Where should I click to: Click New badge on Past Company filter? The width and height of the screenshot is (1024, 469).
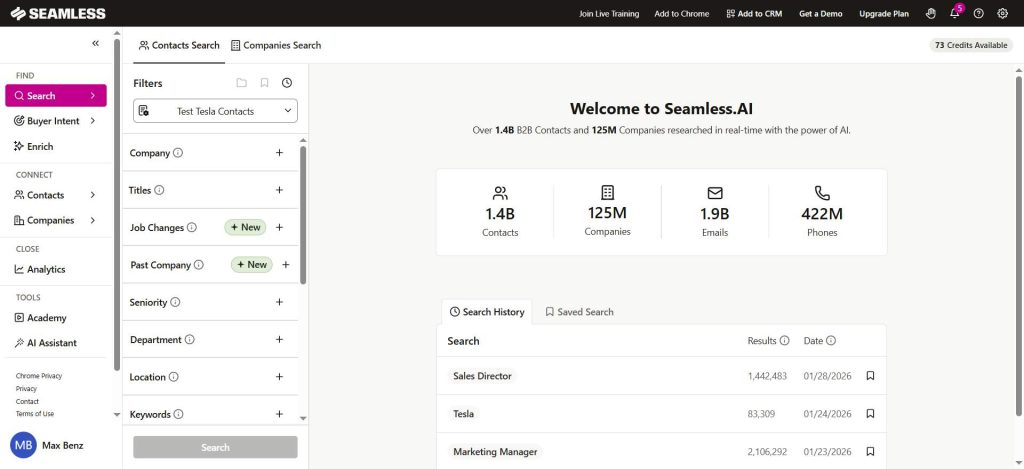click(251, 265)
